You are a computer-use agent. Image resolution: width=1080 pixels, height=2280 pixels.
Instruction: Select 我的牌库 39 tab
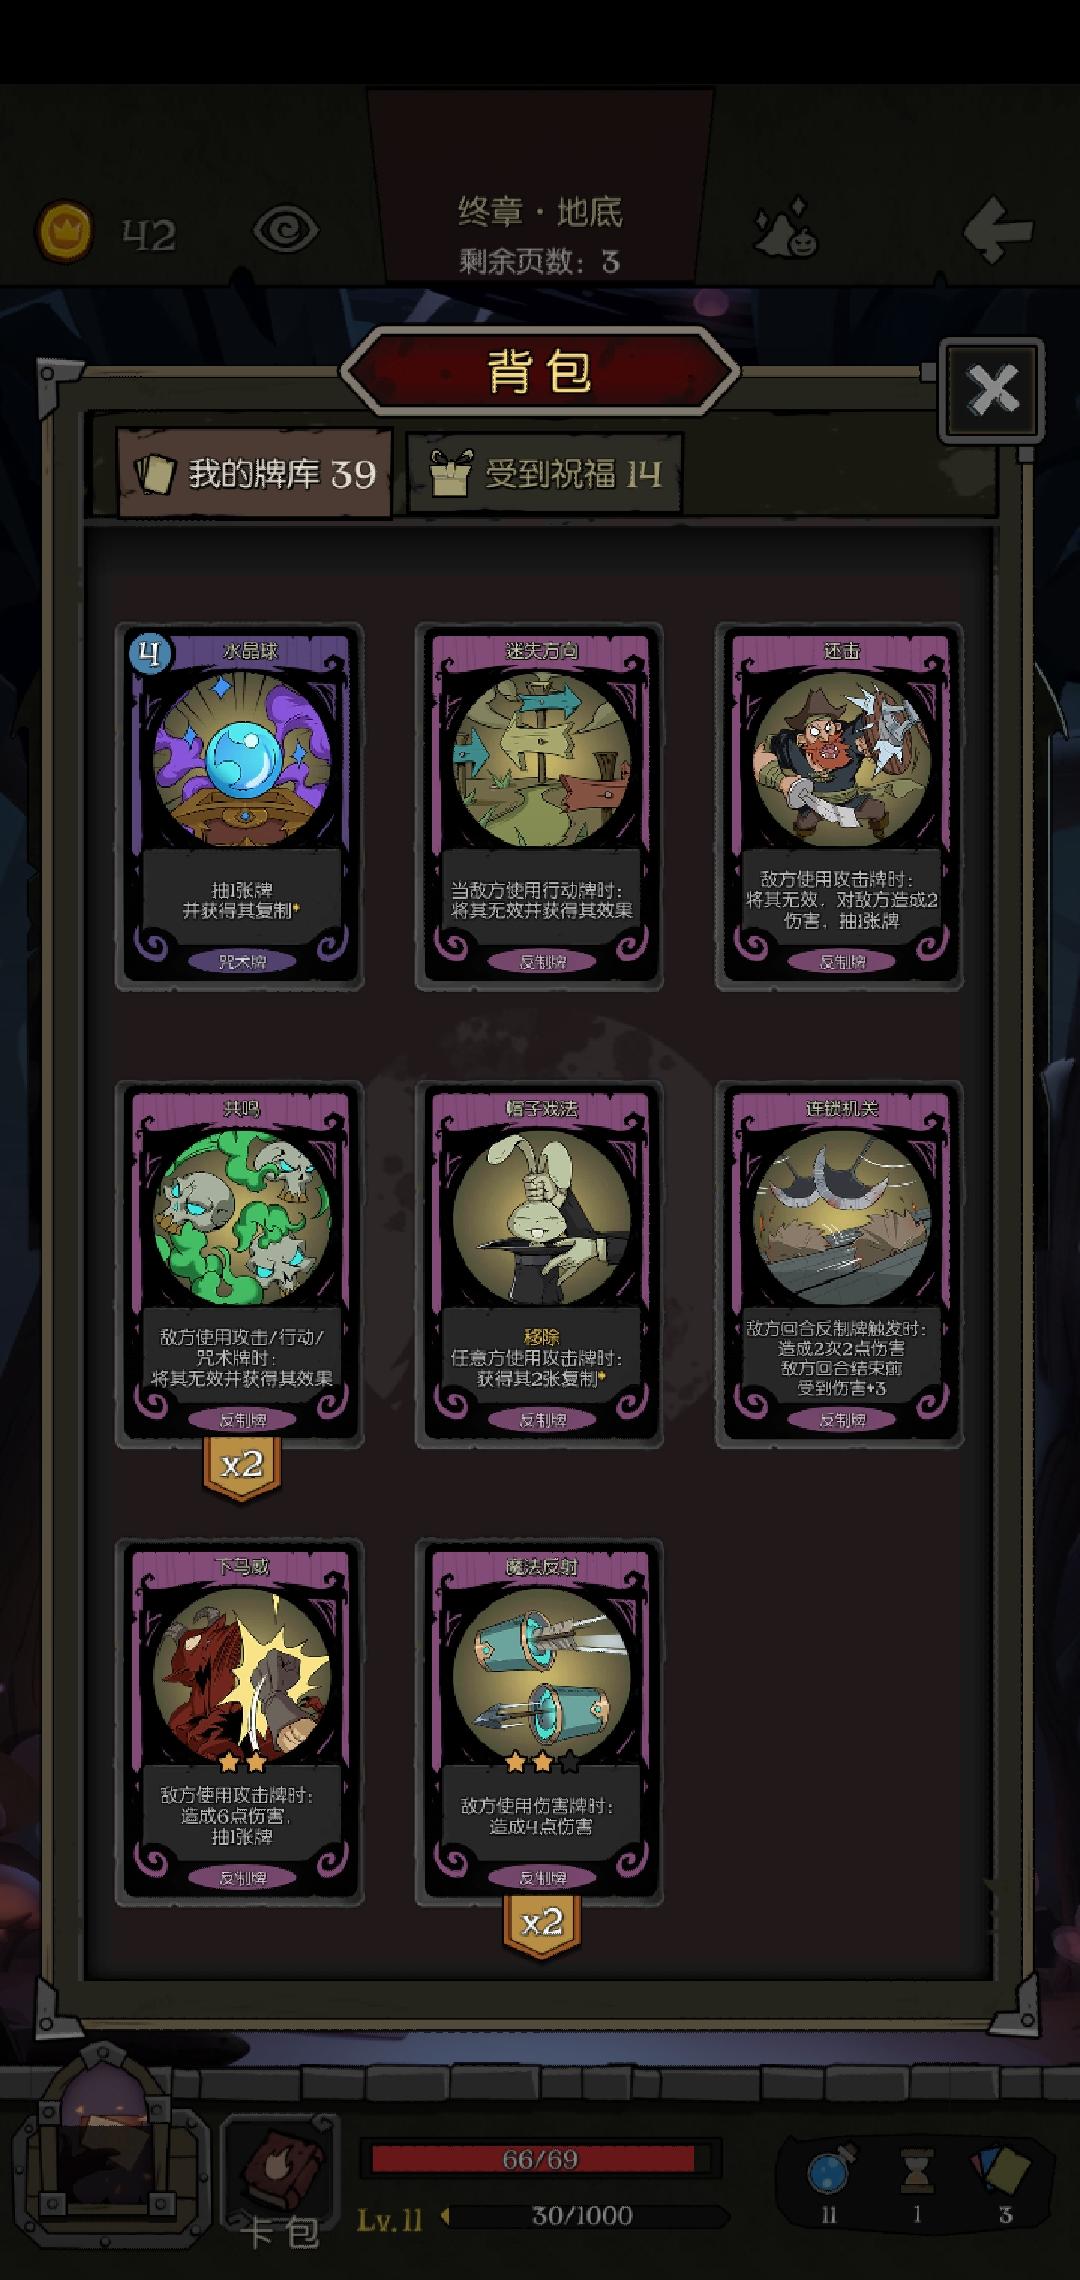pos(254,473)
